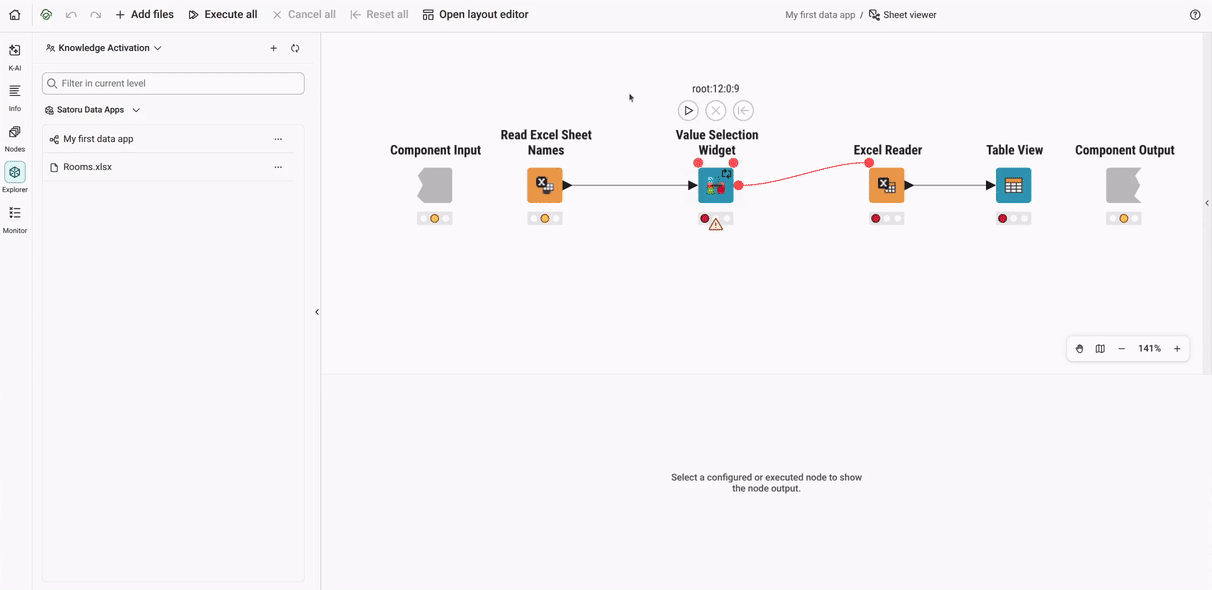
Task: Select the Component Output node
Action: (x=1124, y=185)
